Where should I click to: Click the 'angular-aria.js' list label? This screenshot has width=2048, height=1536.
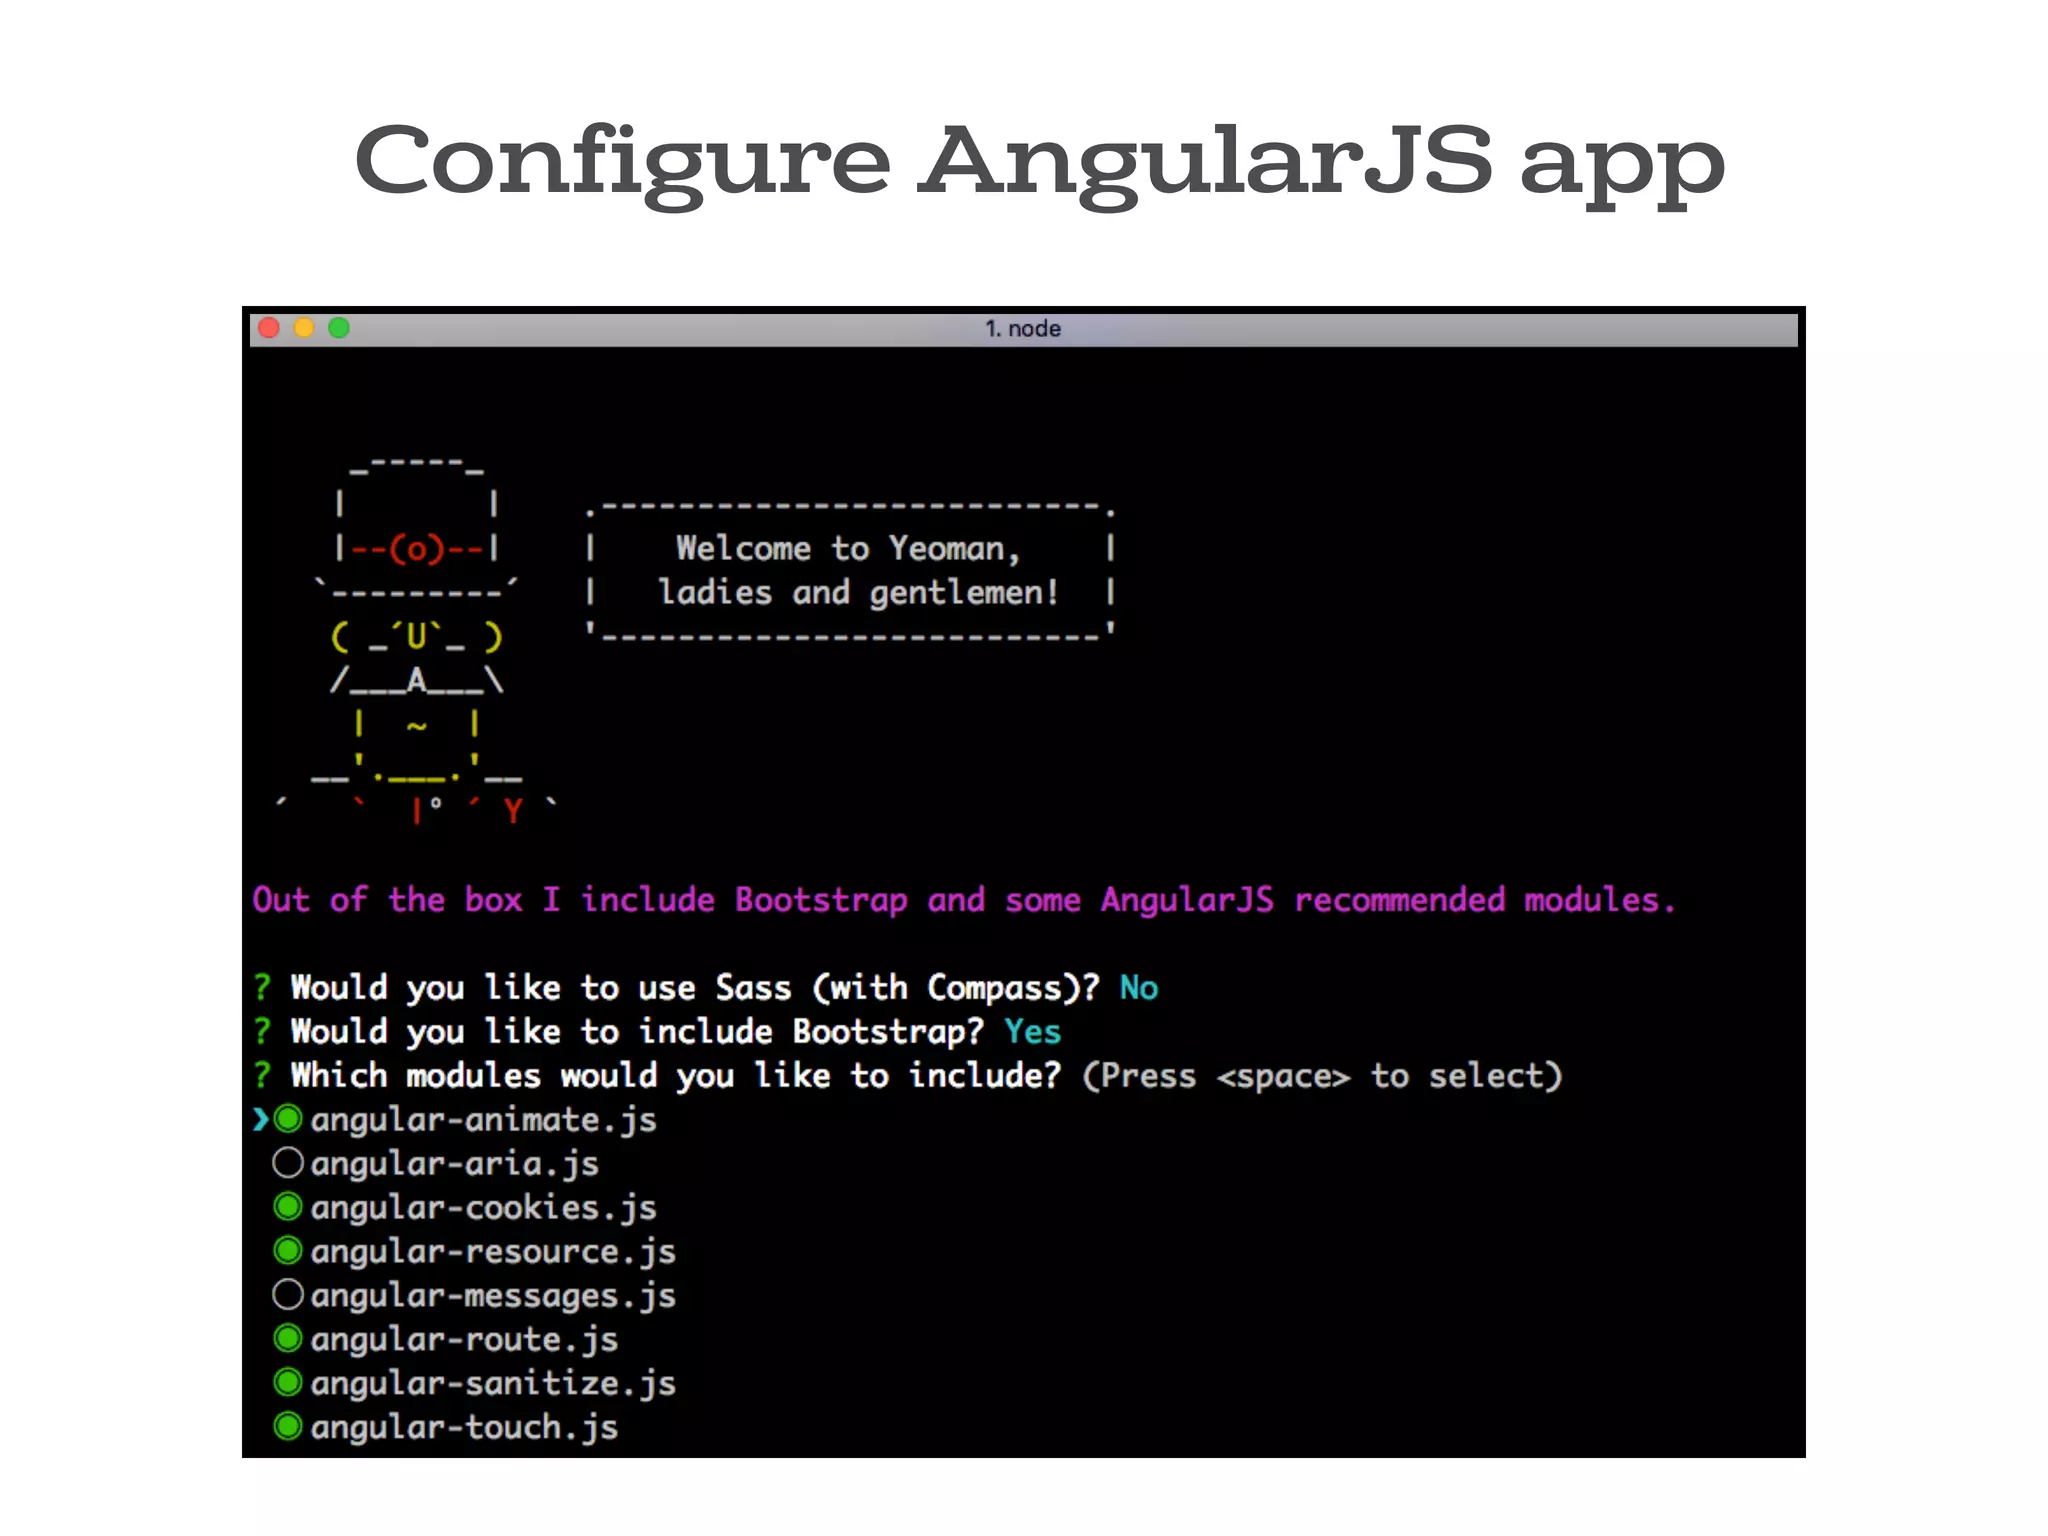pyautogui.click(x=454, y=1165)
